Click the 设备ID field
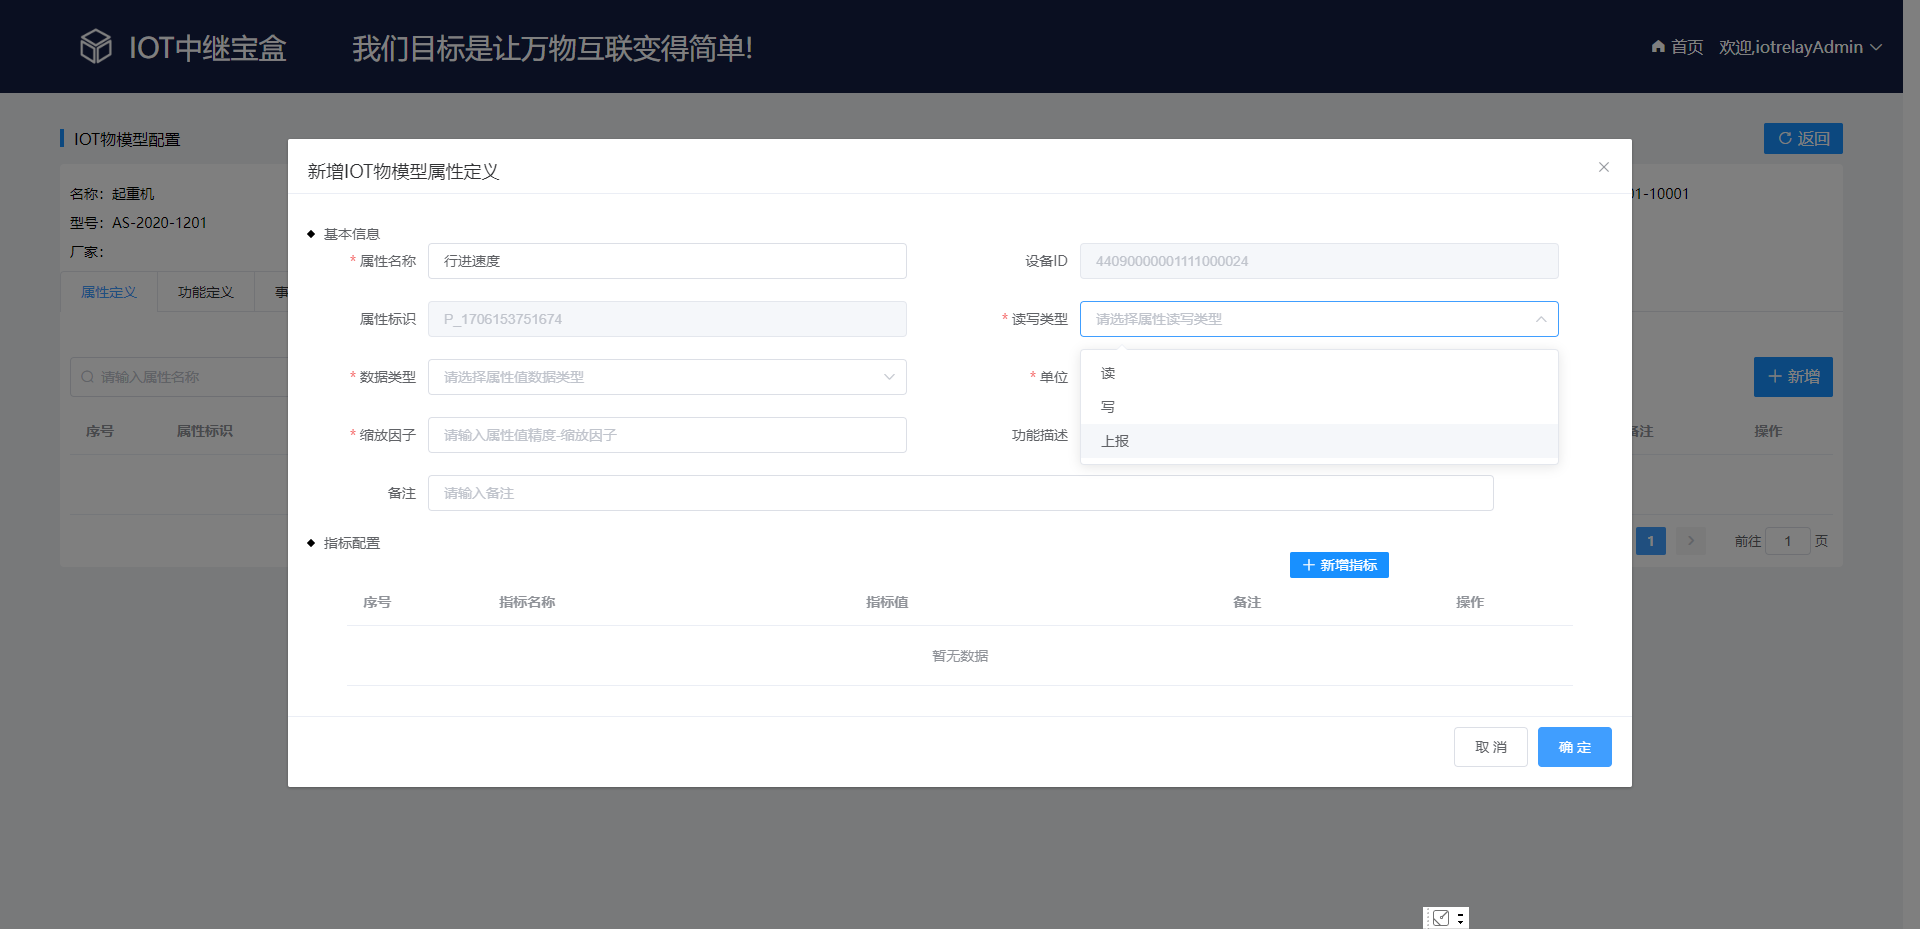The width and height of the screenshot is (1920, 929). pos(1319,261)
